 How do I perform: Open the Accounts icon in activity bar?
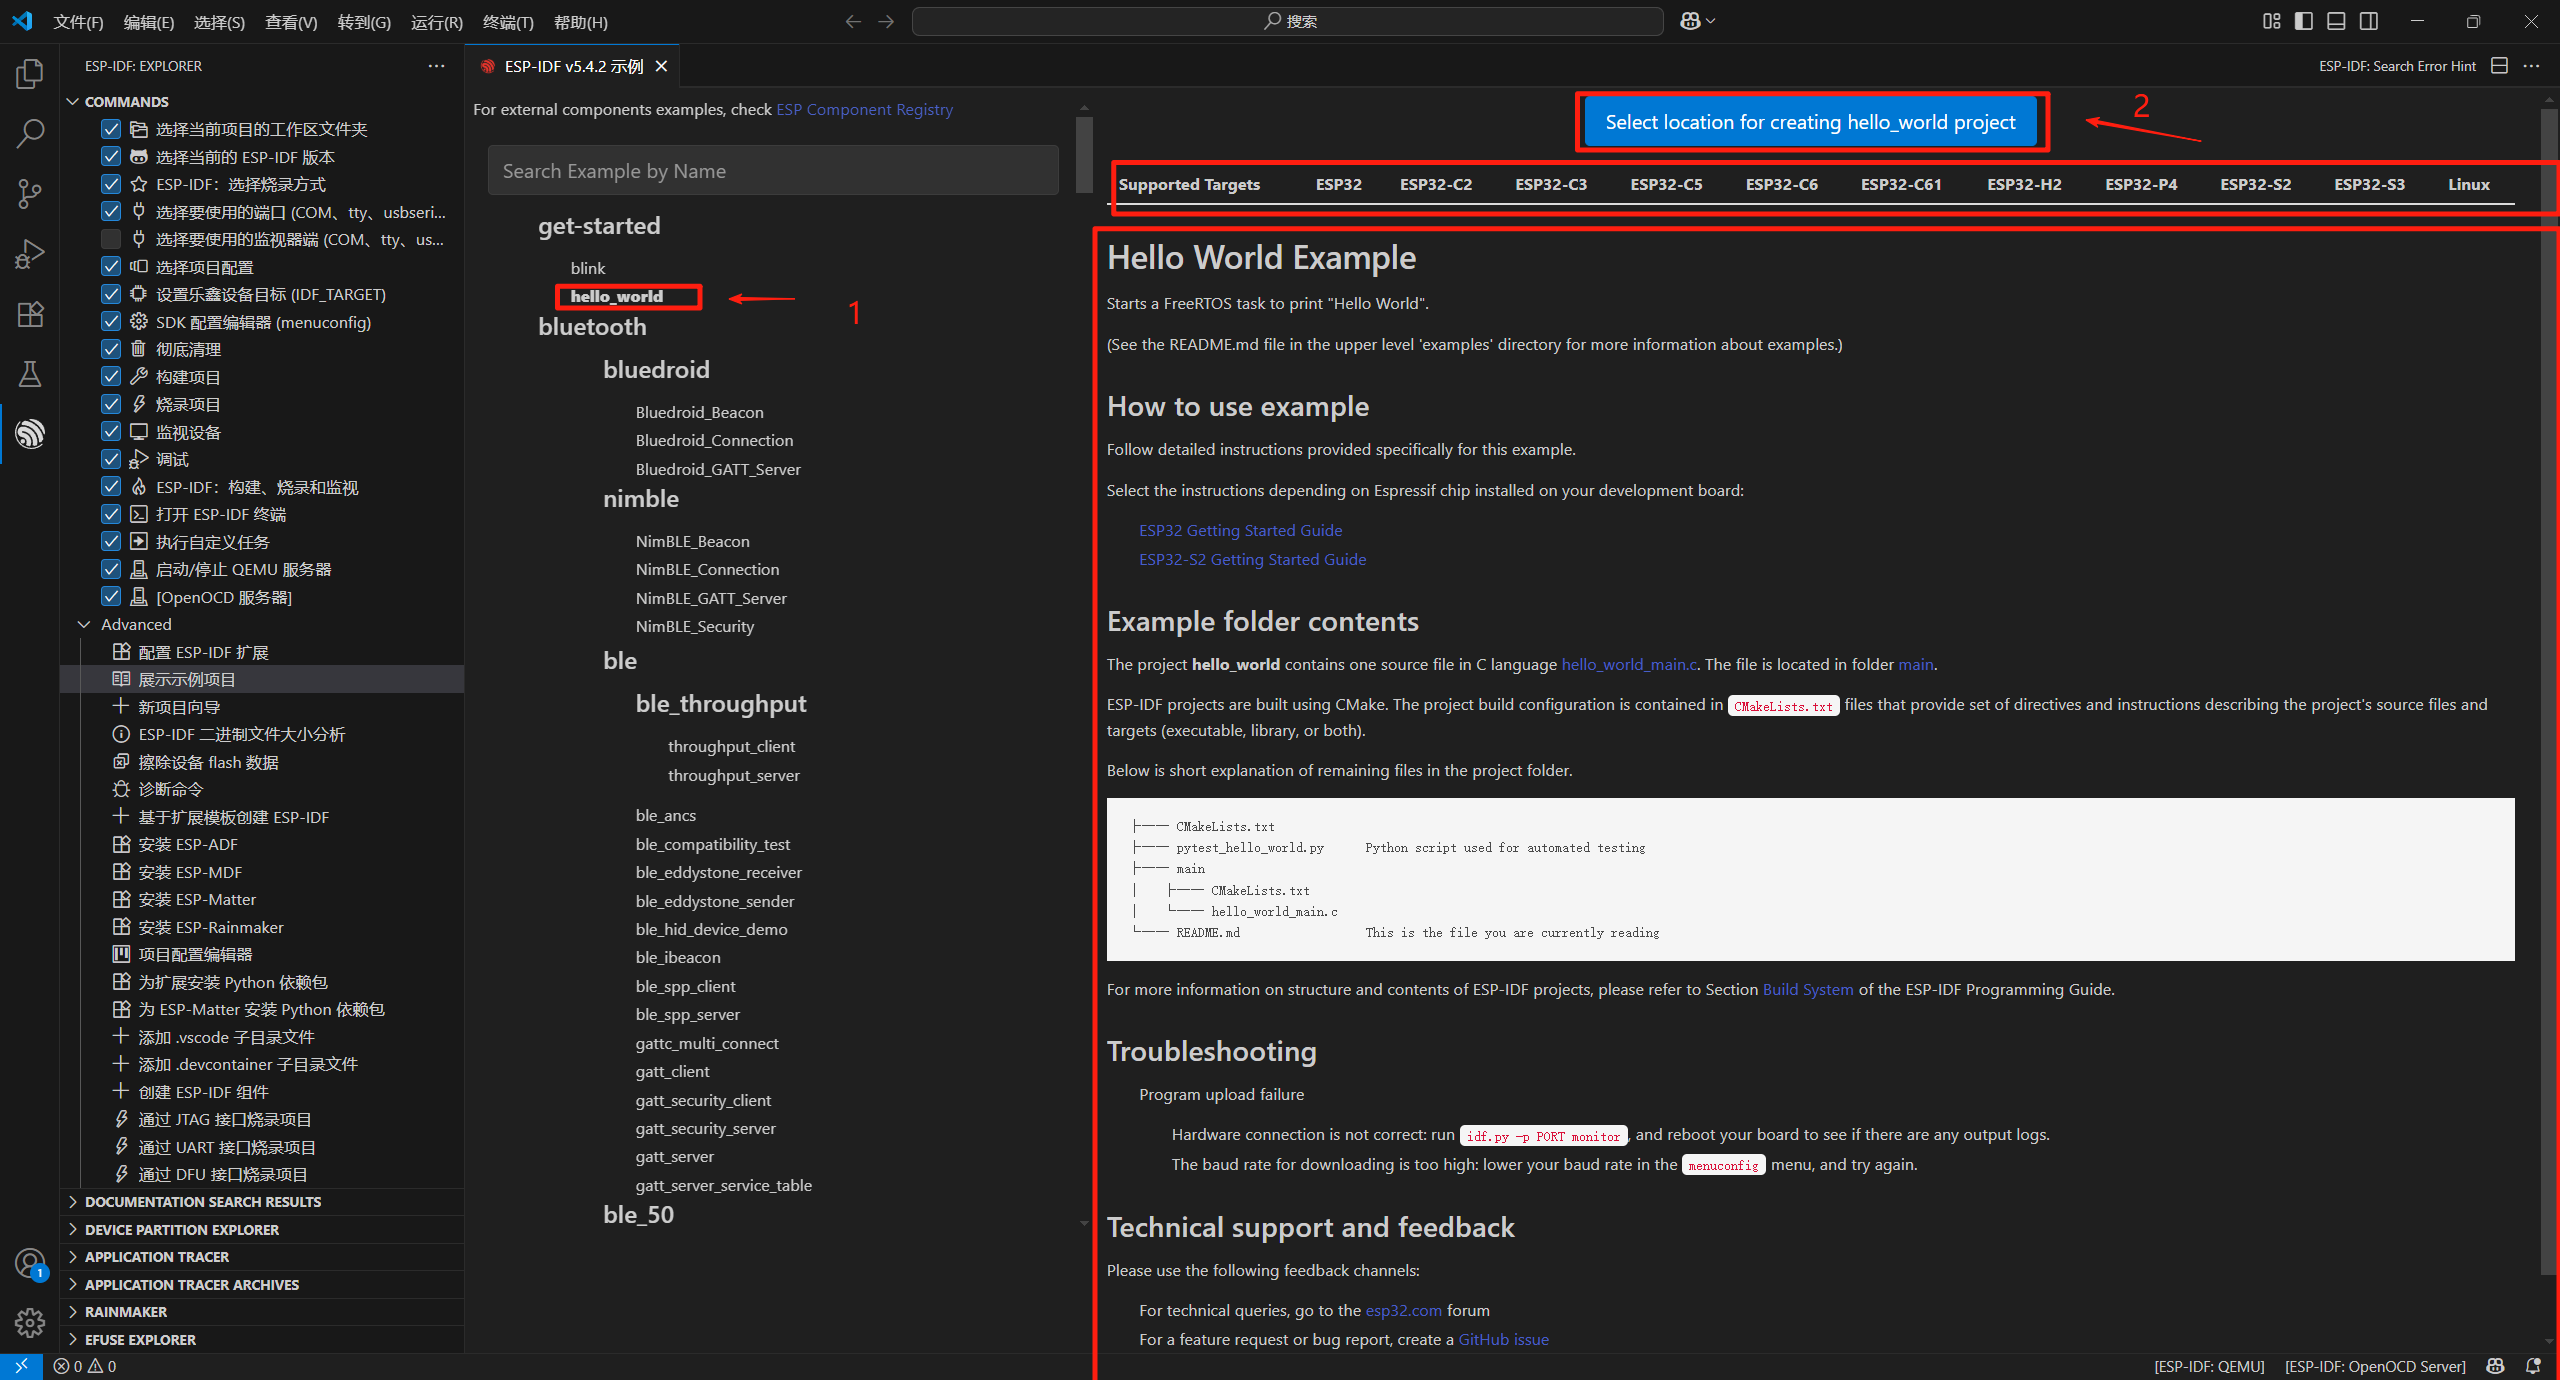30,1263
